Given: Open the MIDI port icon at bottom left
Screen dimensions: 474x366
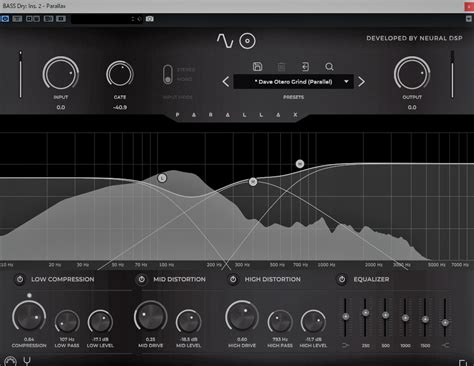Looking at the screenshot, I should pos(10,362).
